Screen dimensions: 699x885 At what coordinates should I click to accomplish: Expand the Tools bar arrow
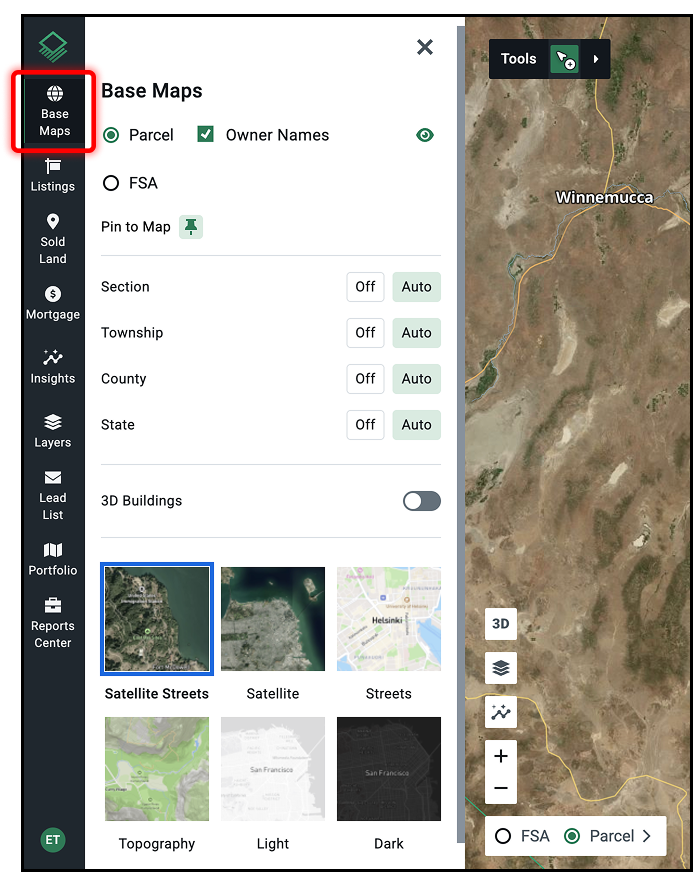click(x=595, y=59)
